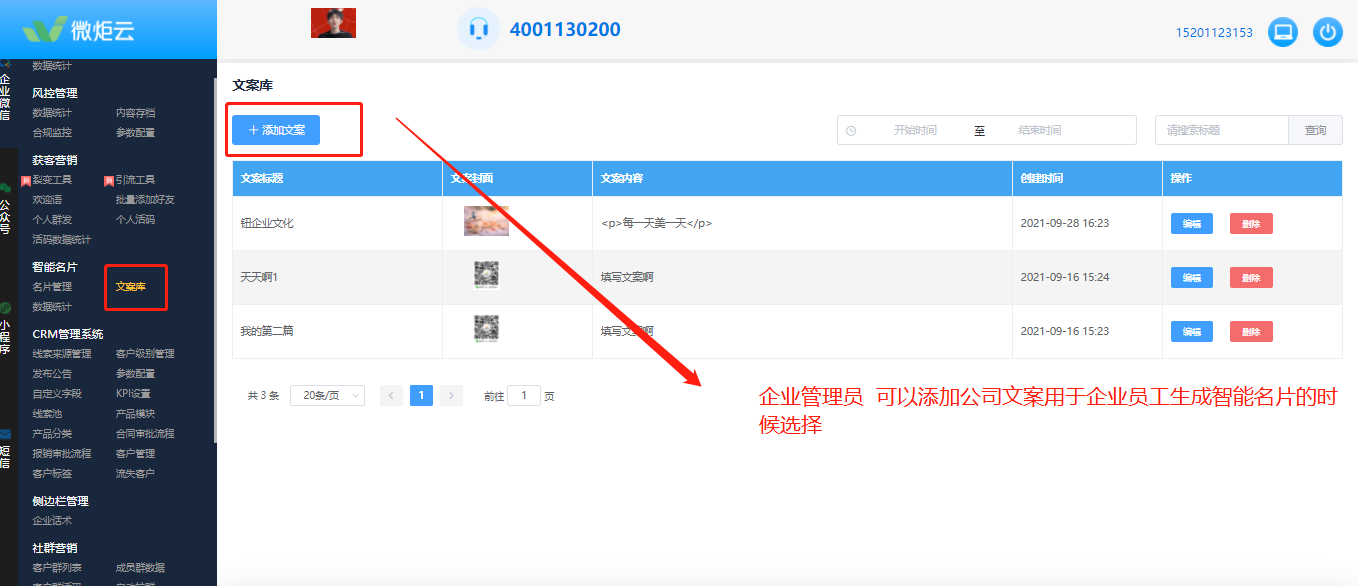Open 参数配置 under 风控管理

[x=135, y=132]
